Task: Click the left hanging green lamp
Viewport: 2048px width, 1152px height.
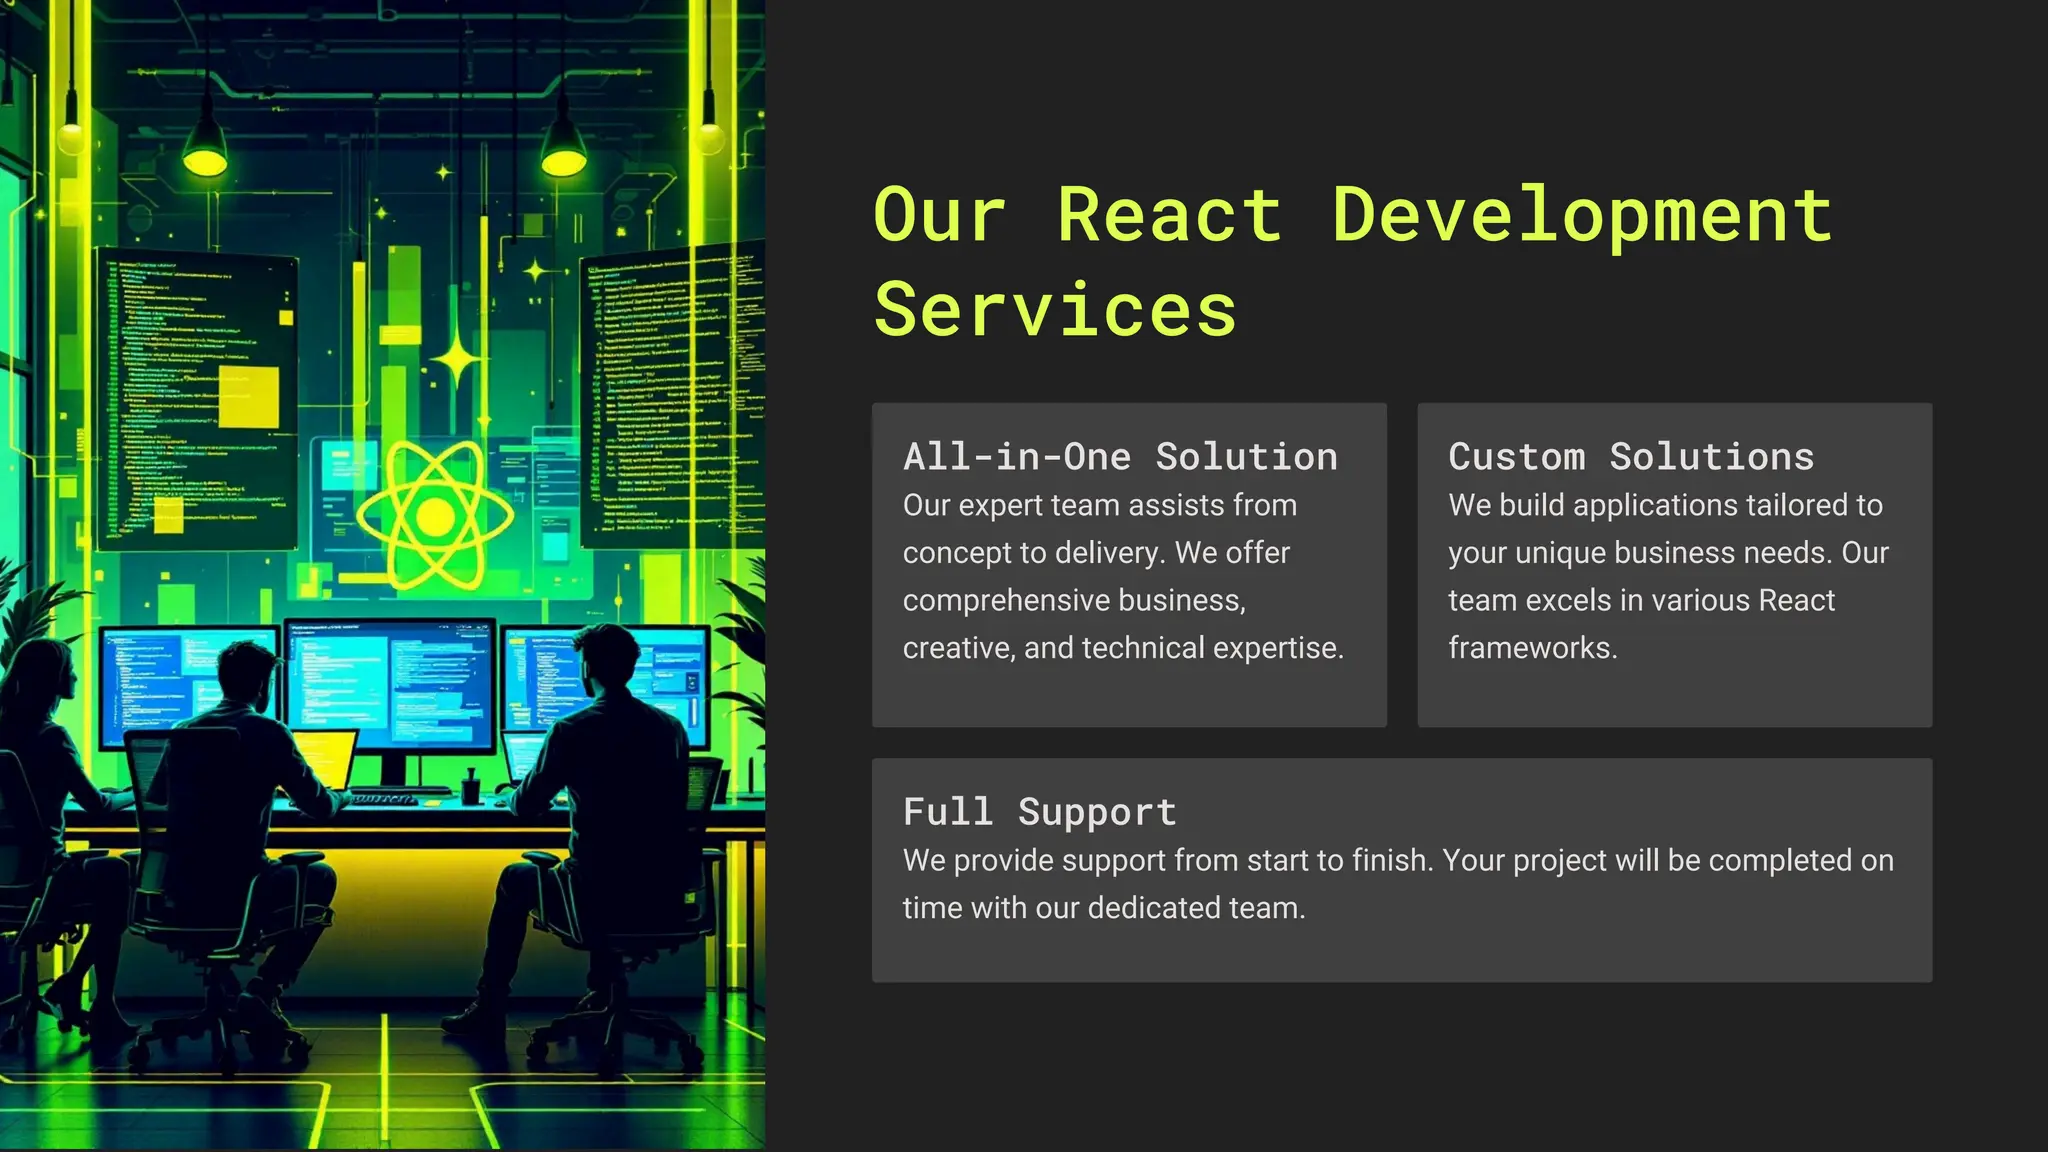Action: tap(205, 150)
